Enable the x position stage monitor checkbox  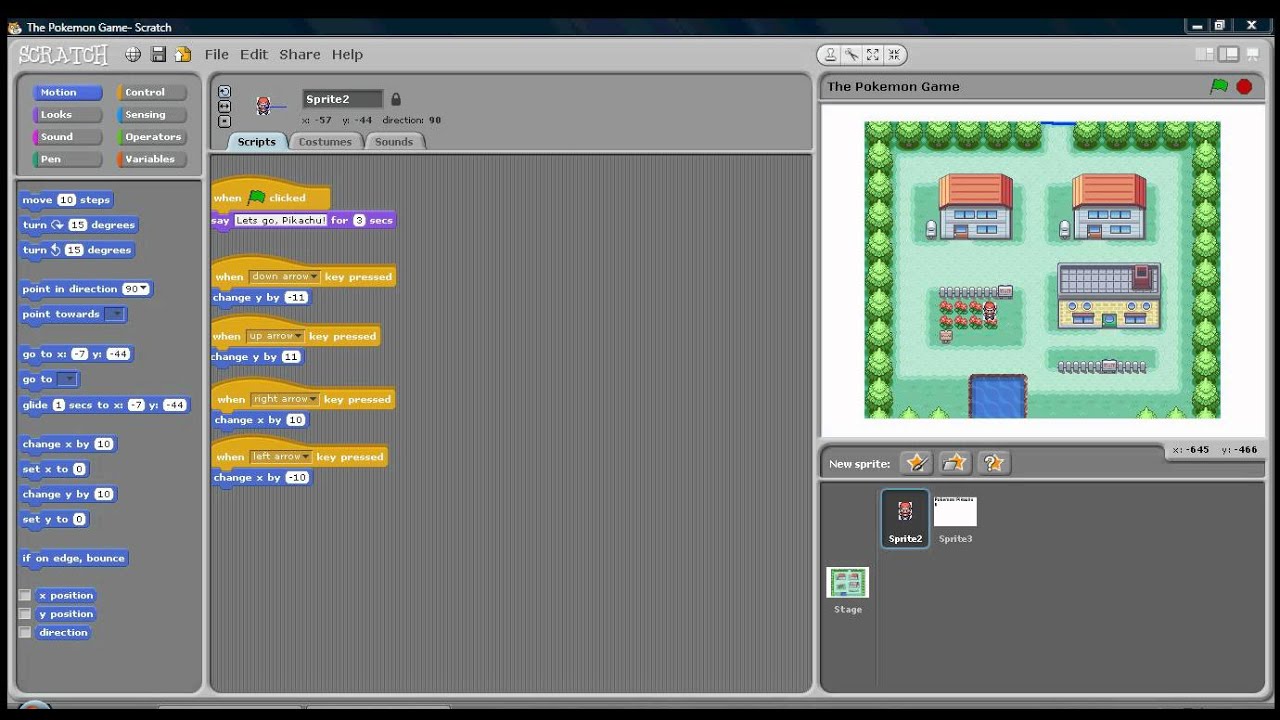click(26, 595)
